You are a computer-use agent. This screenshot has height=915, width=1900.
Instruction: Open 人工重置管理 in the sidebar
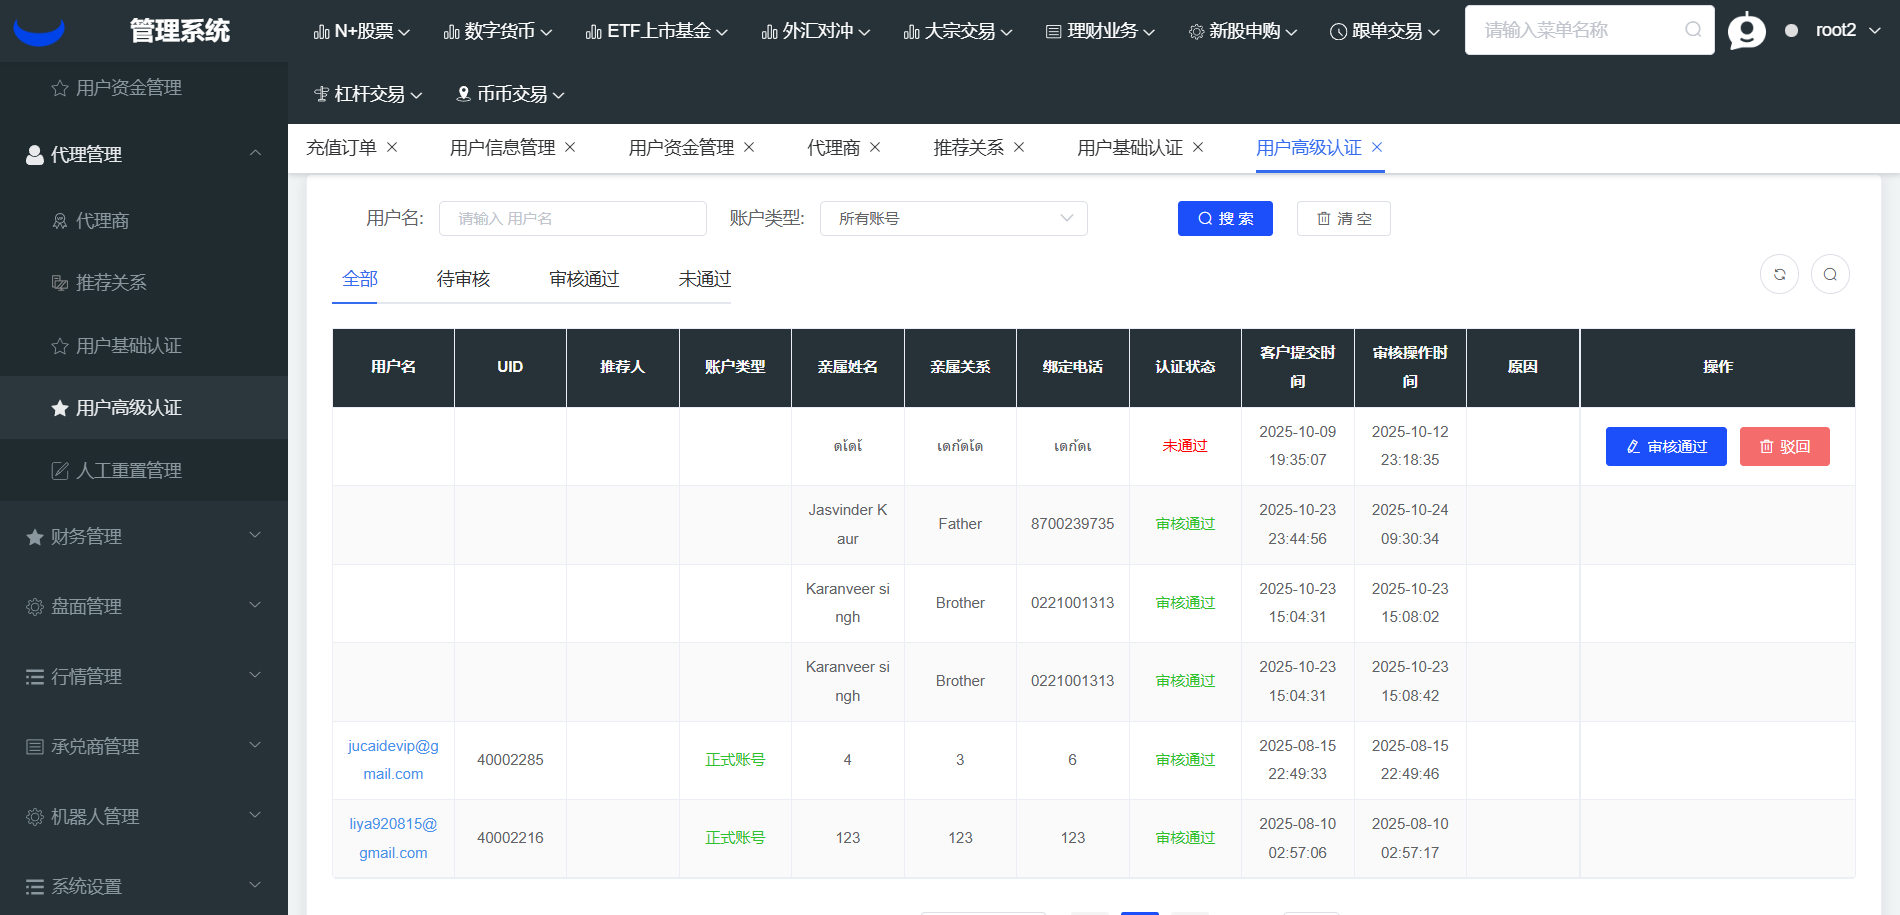click(x=128, y=470)
